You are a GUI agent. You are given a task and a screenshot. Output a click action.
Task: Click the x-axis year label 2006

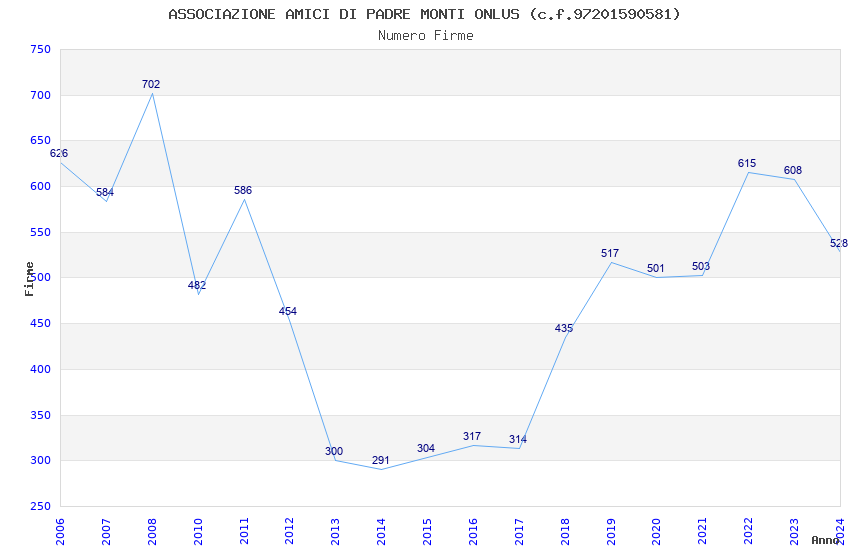coord(60,531)
